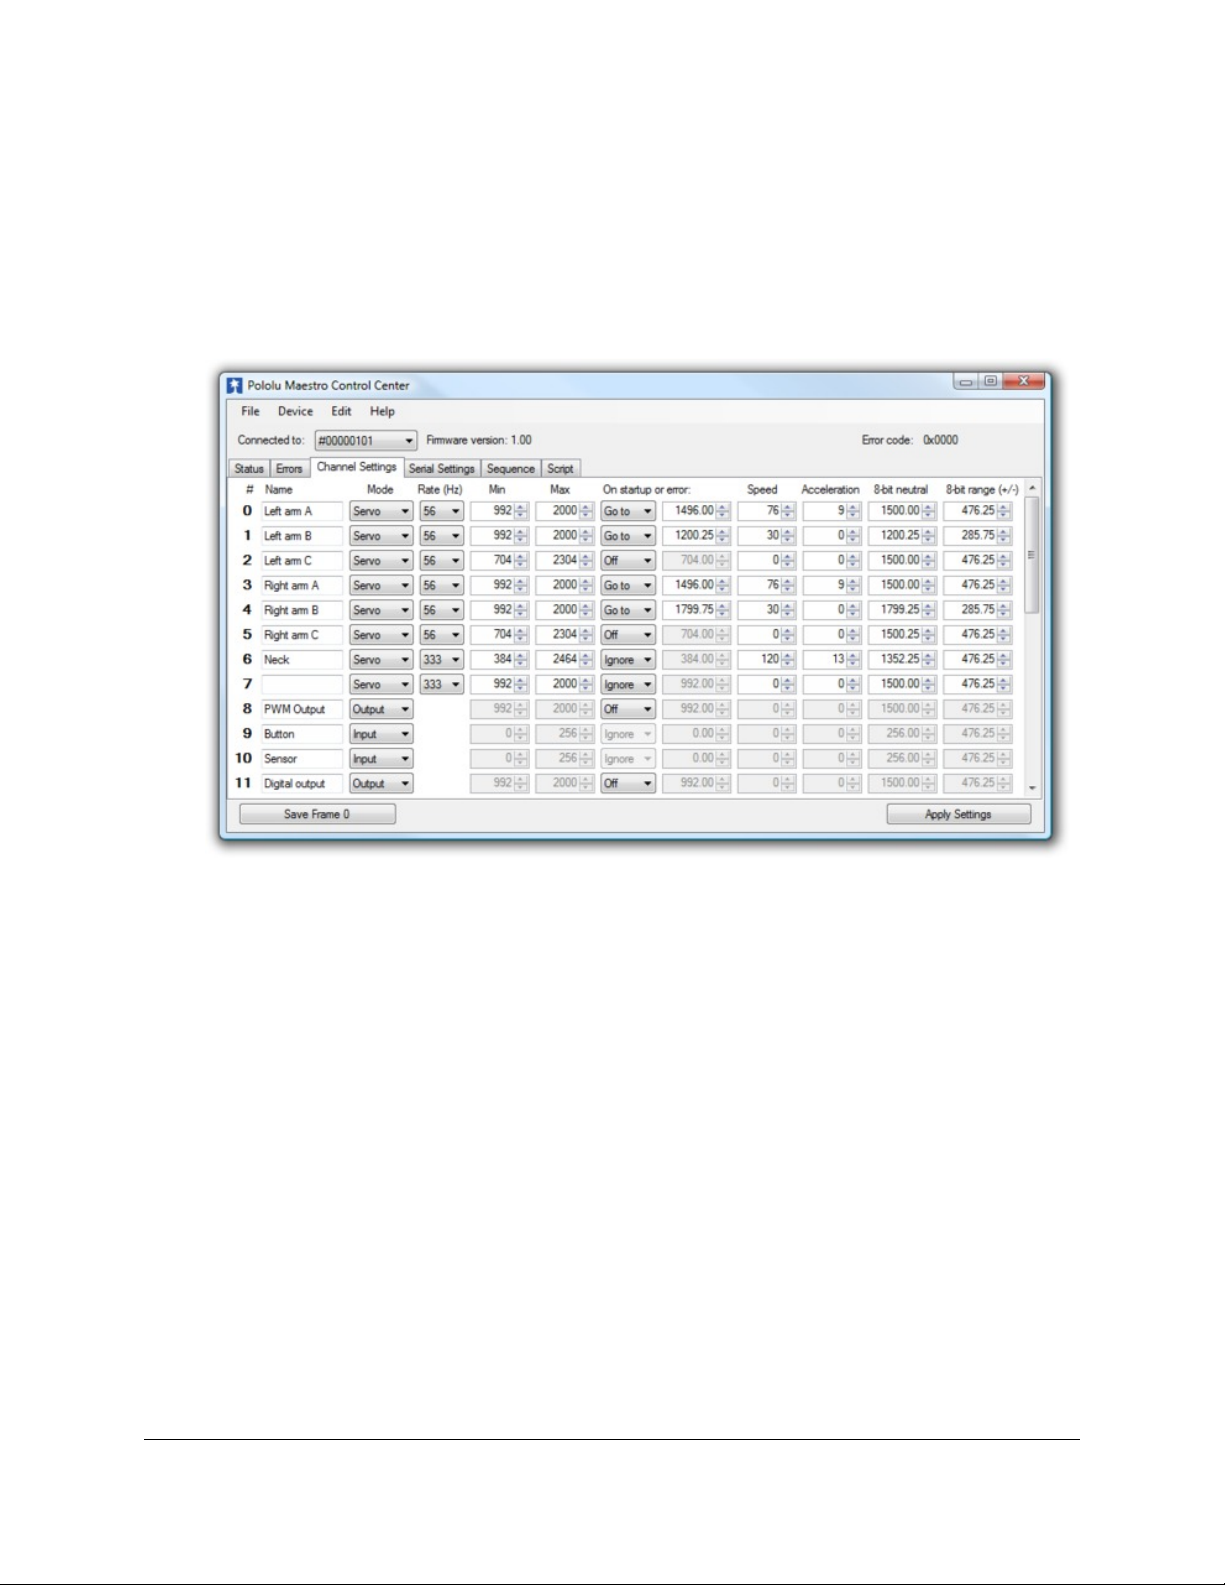The image size is (1225, 1585).
Task: Open the Help menu
Action: [x=382, y=411]
